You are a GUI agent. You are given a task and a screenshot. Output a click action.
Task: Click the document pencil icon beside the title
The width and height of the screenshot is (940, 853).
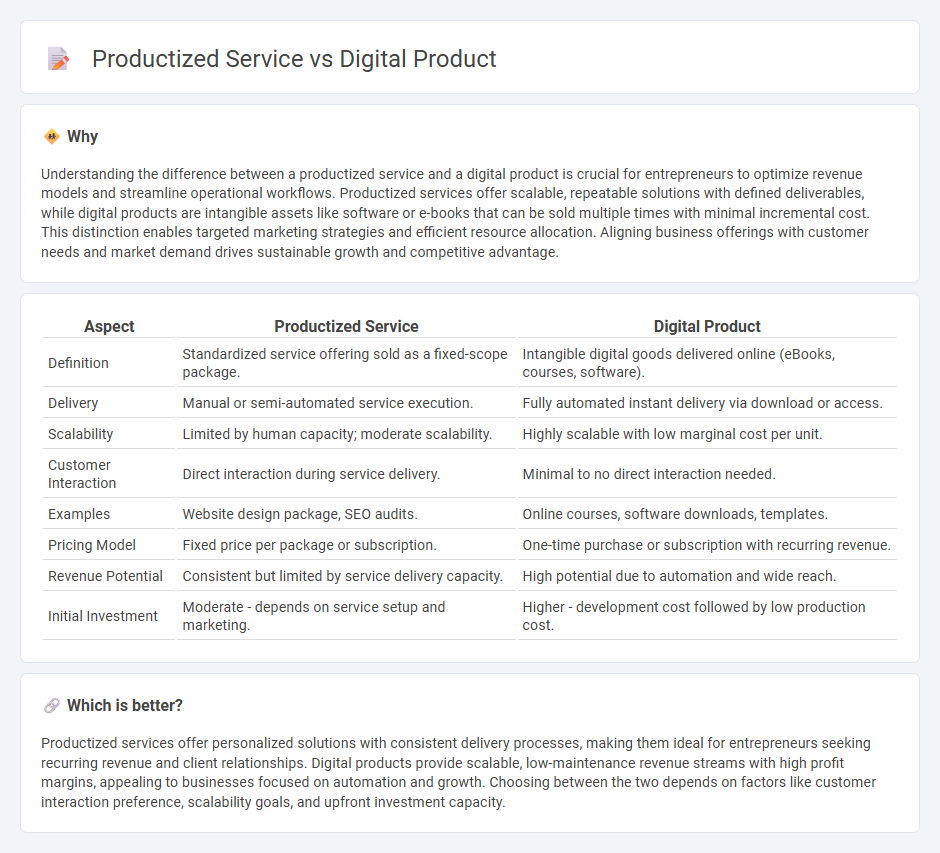(58, 59)
